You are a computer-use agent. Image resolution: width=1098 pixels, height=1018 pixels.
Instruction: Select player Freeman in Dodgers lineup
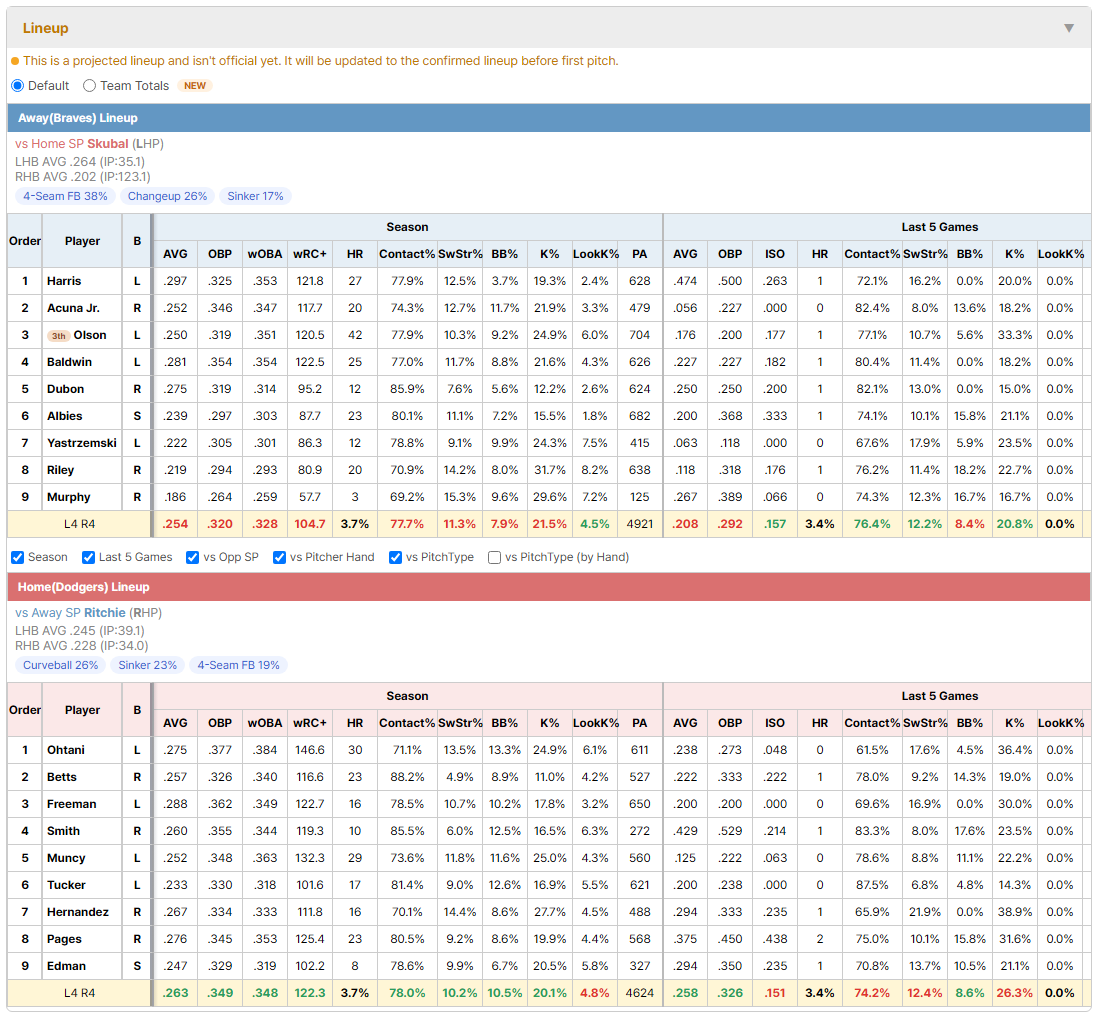point(71,804)
